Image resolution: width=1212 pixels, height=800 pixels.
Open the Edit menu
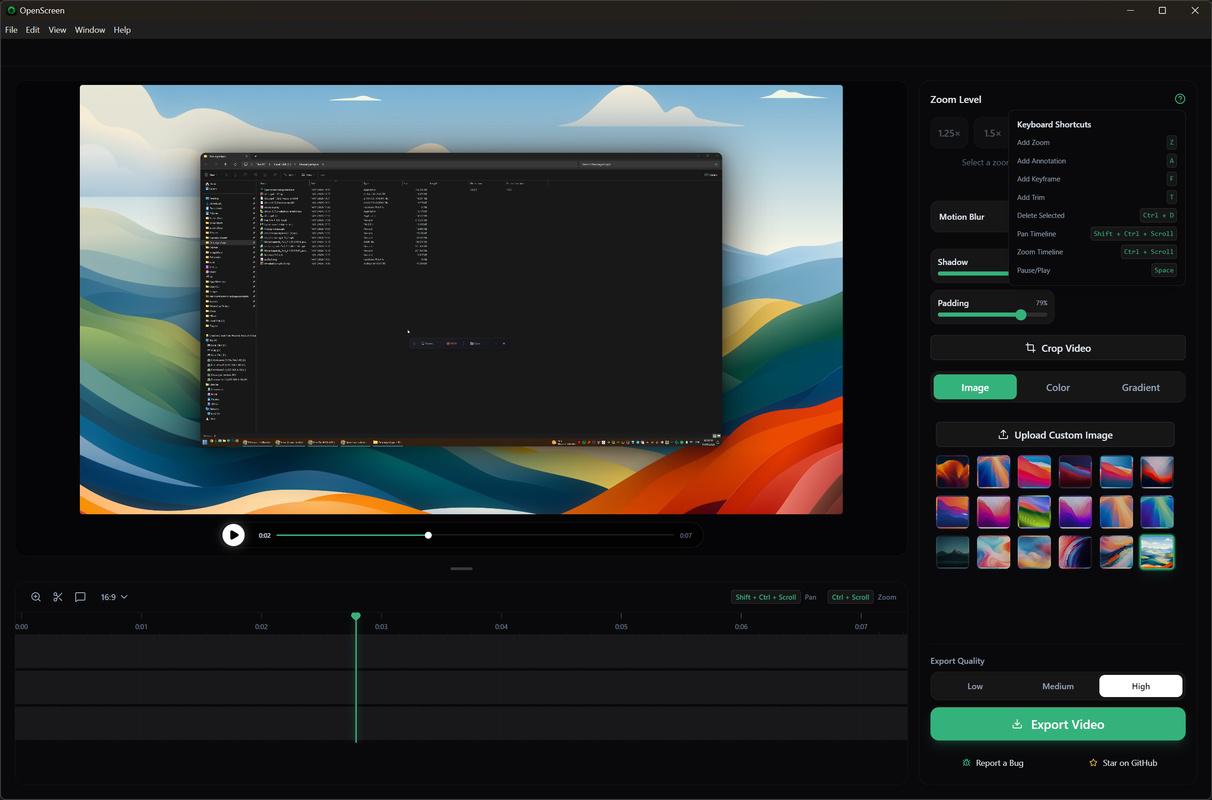click(32, 29)
